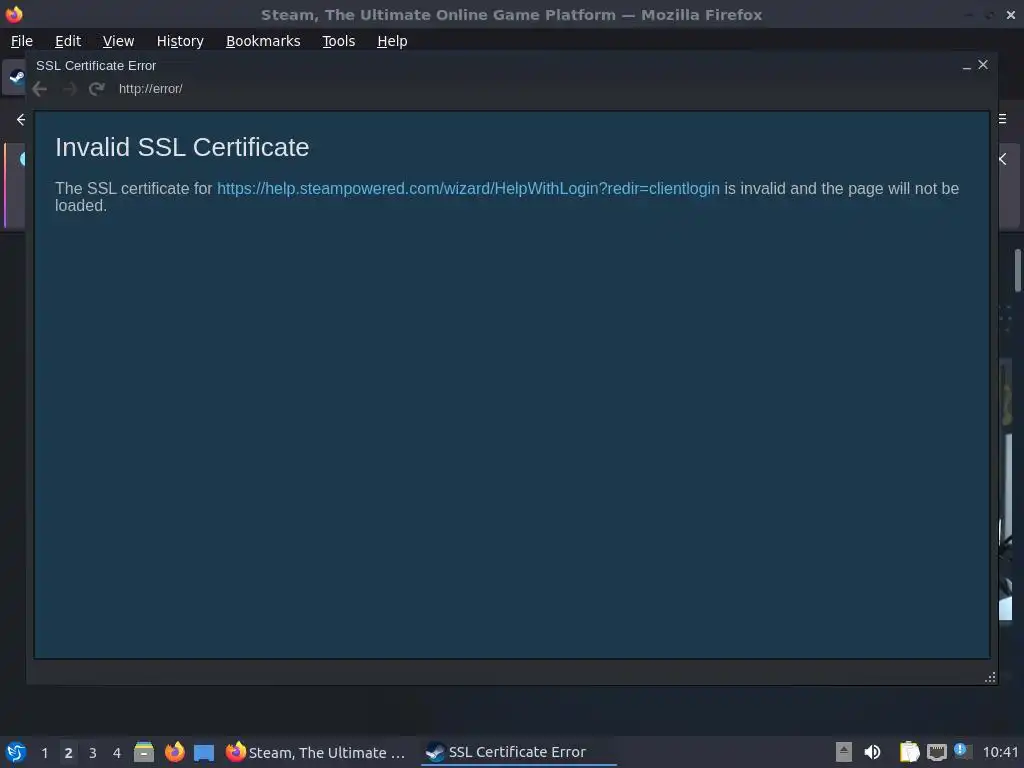Open Firefox hamburger application menu

click(1002, 119)
